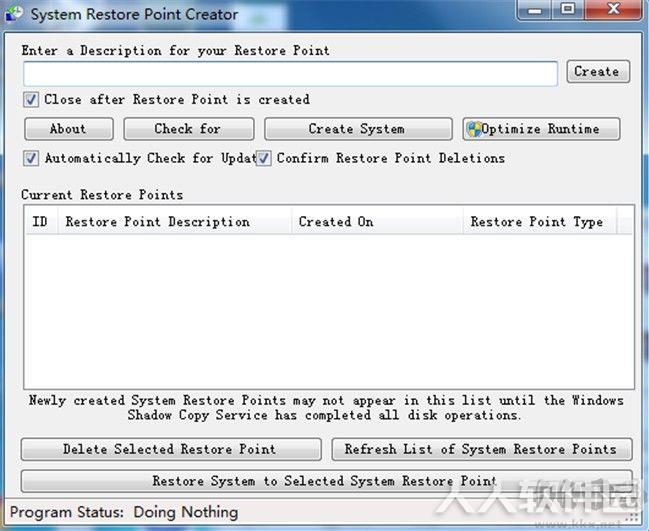649x531 pixels.
Task: Open the About button
Action: [x=69, y=129]
